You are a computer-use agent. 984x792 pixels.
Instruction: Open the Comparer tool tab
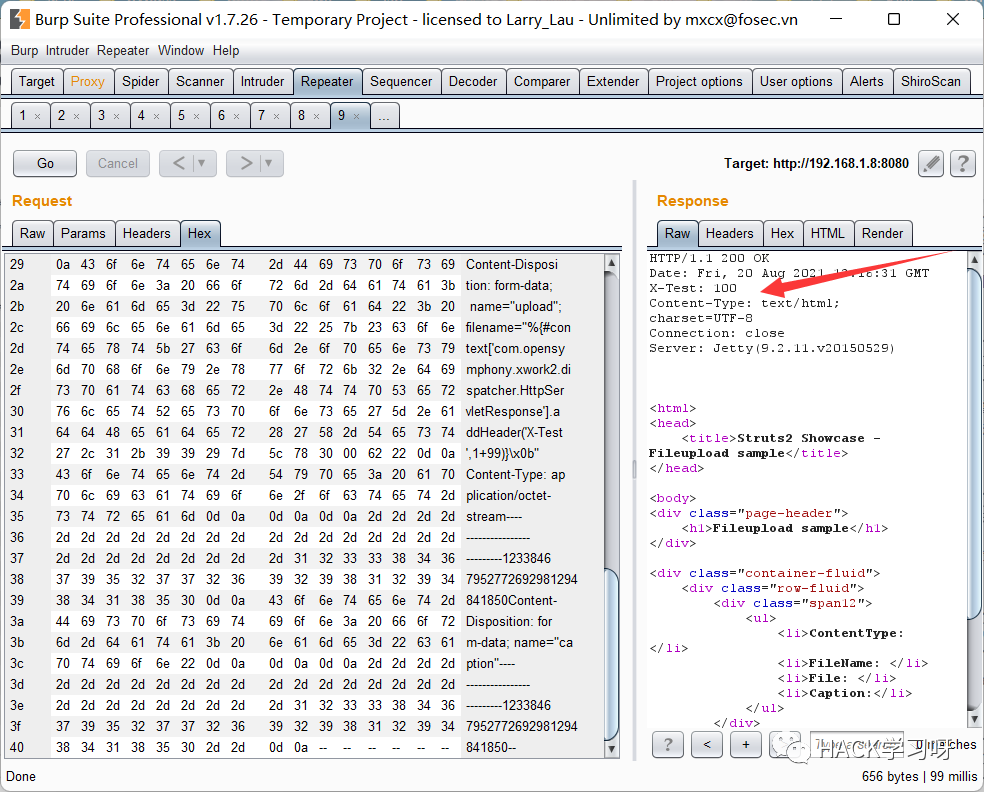[542, 82]
